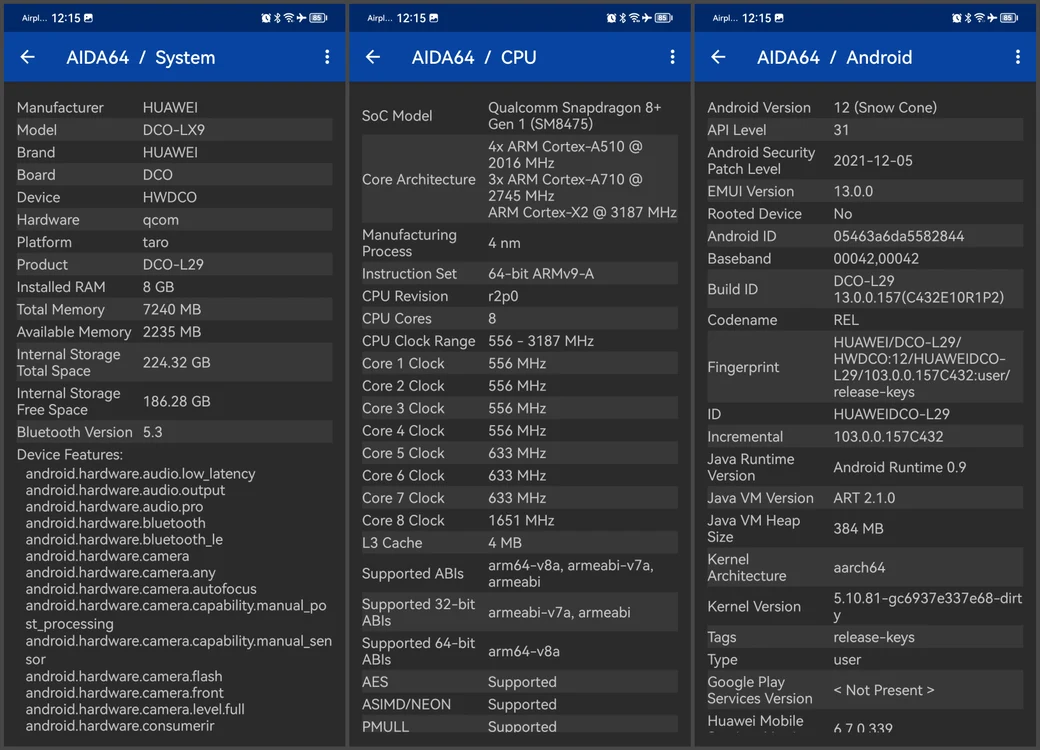Select Kernel Architecture aarch64 row
This screenshot has width=1040, height=750.
tap(865, 568)
